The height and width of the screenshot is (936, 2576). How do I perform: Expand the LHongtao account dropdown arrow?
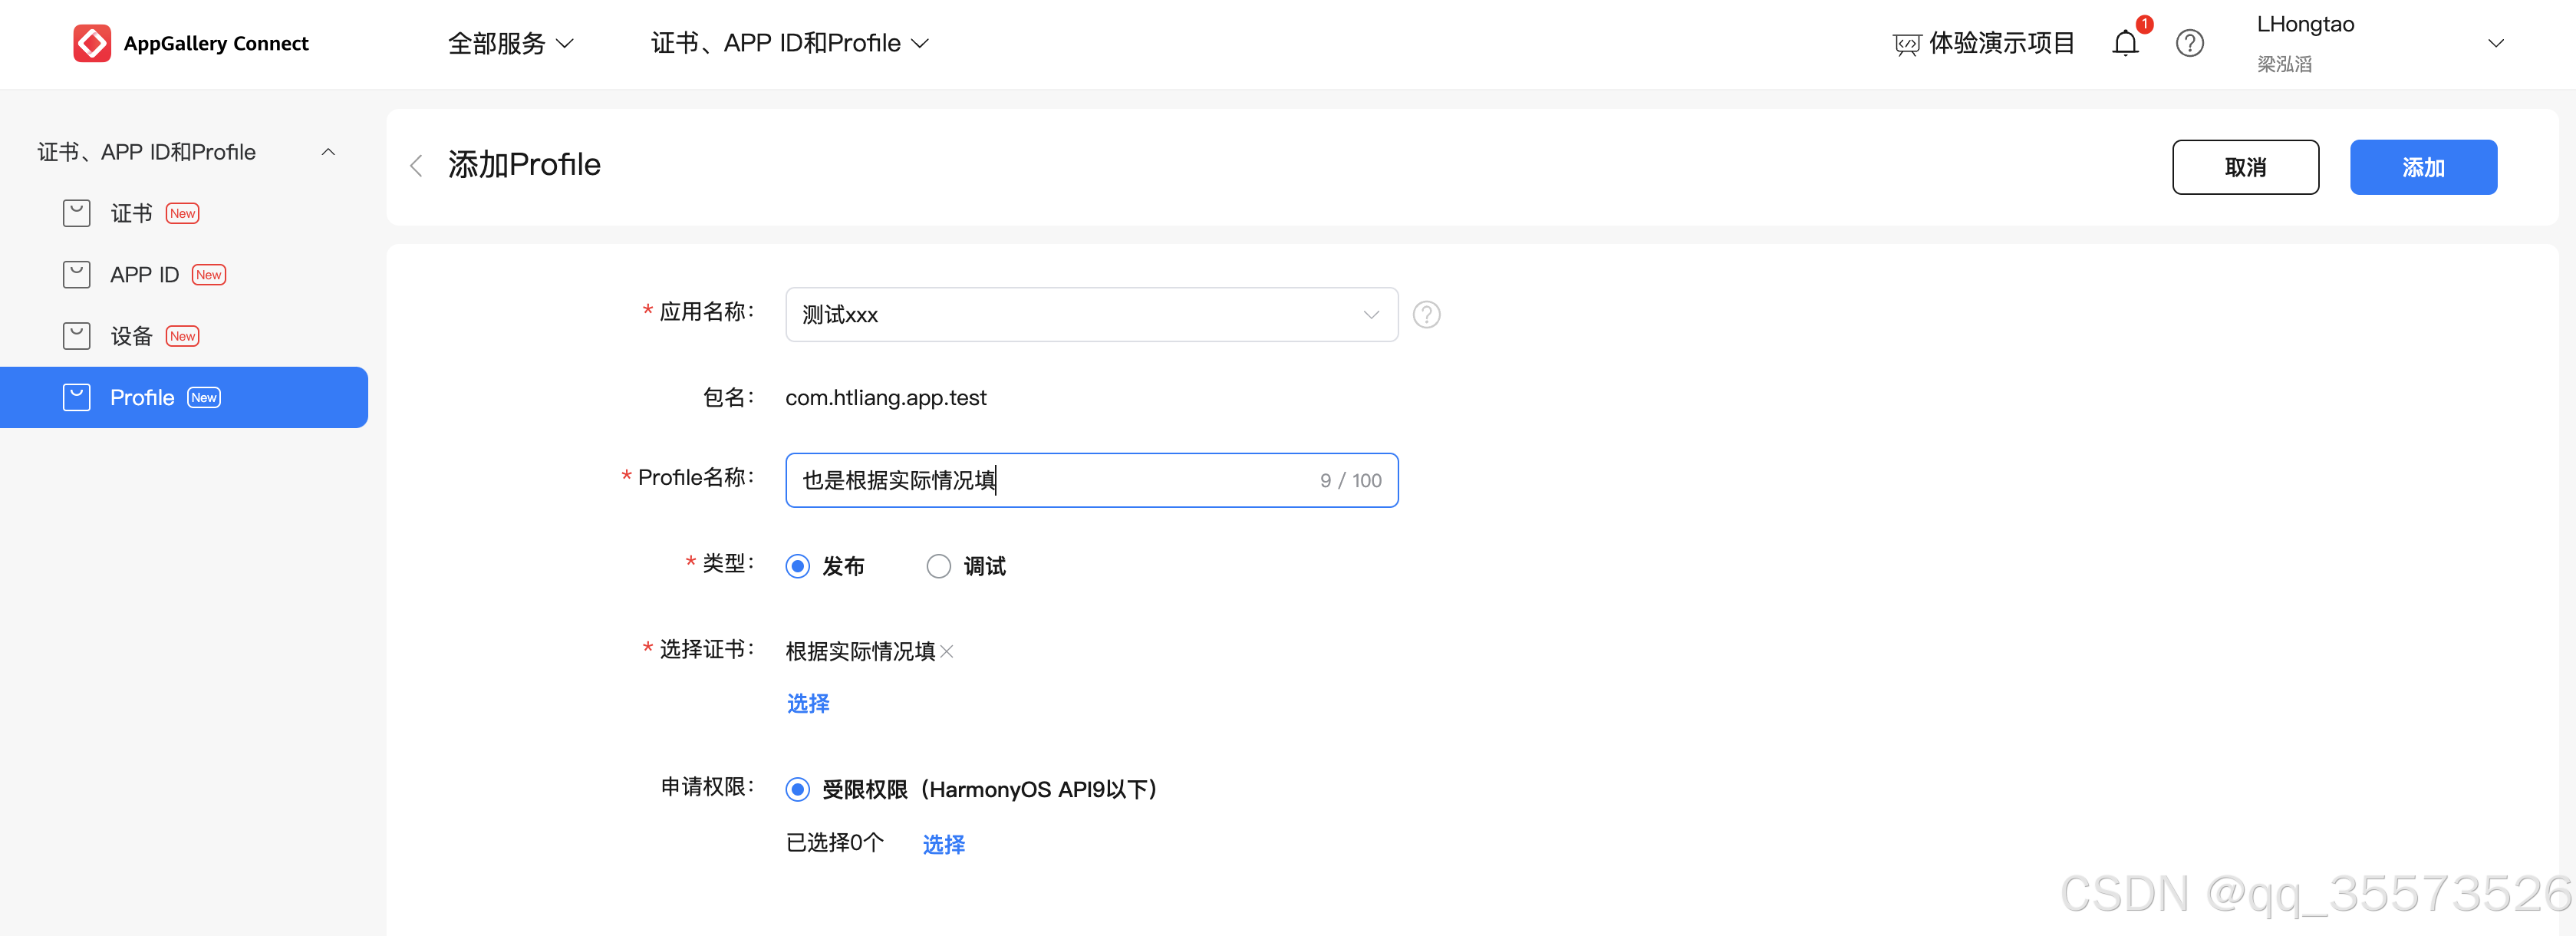tap(2495, 43)
